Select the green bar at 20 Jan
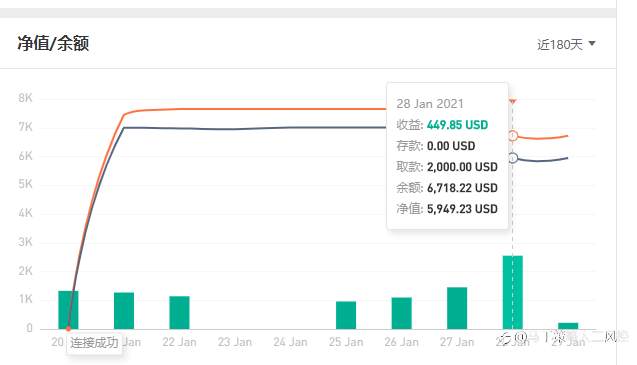Image resolution: width=637 pixels, height=365 pixels. tap(68, 310)
